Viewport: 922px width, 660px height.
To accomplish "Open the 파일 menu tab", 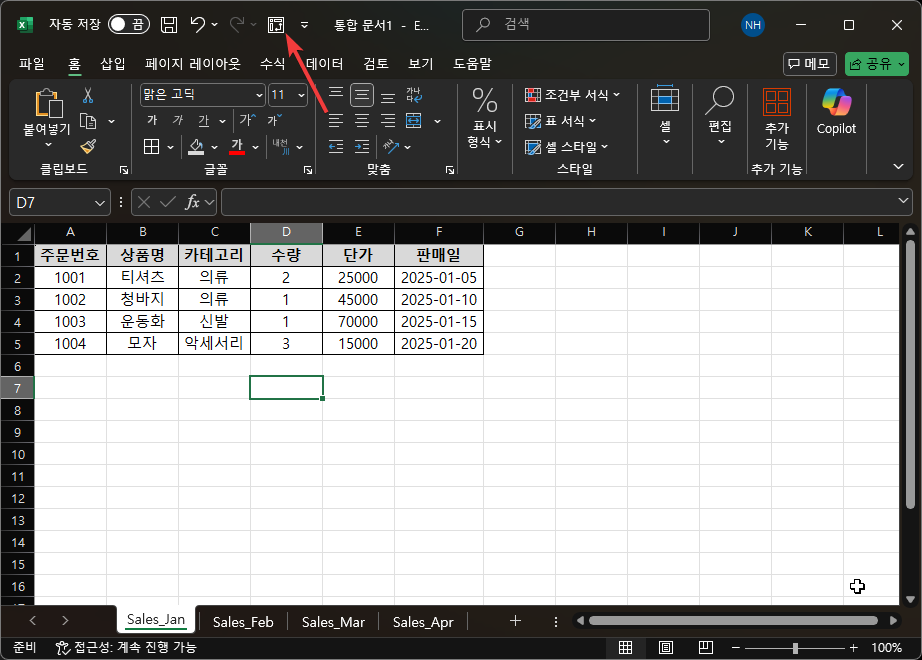I will 31,64.
